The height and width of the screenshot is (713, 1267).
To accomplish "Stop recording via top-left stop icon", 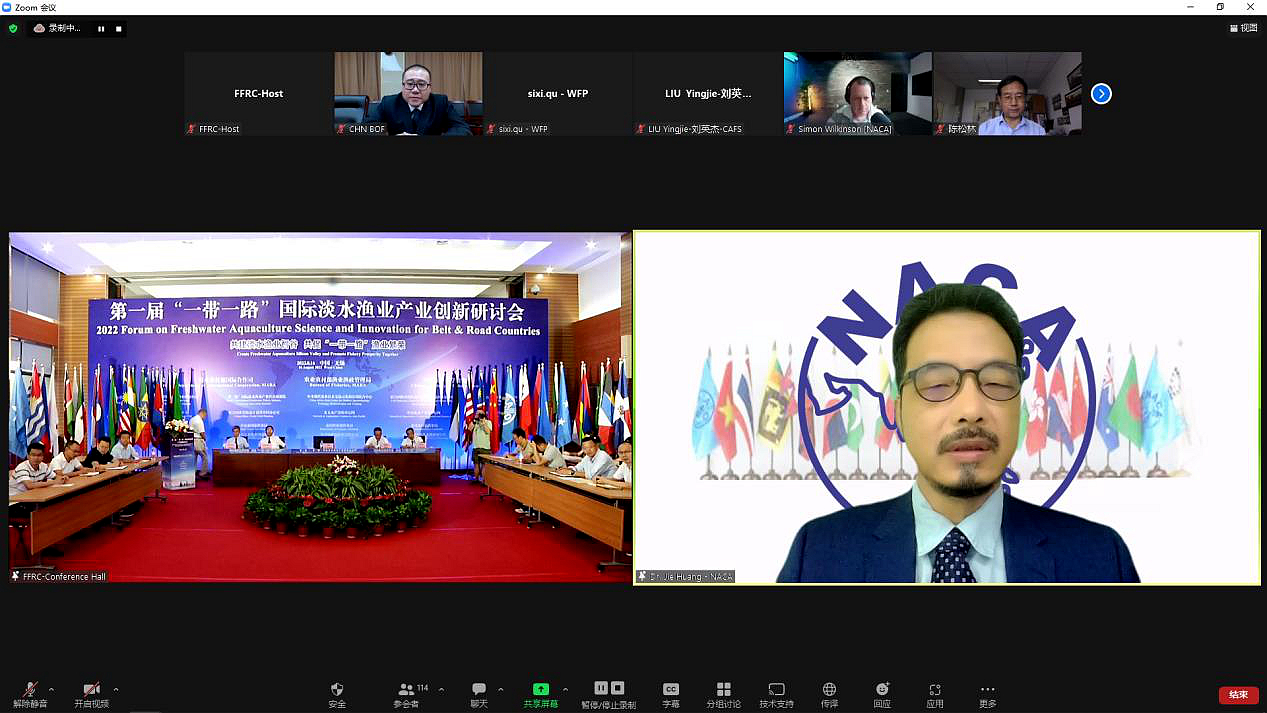I will click(x=118, y=29).
